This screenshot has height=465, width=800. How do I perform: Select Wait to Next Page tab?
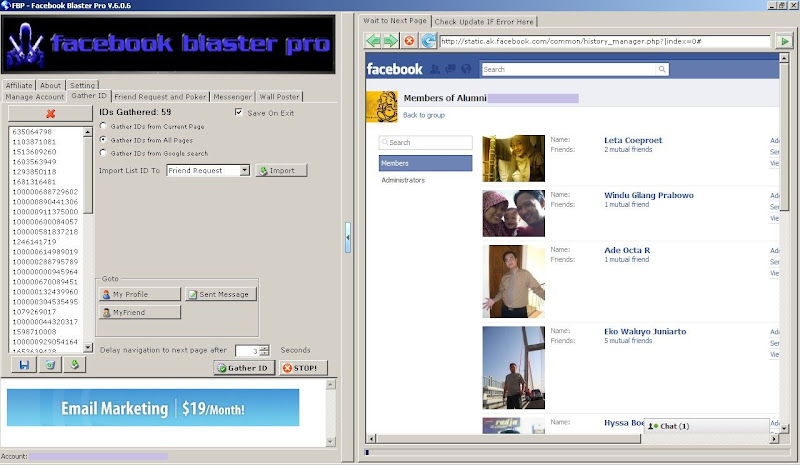(x=395, y=21)
